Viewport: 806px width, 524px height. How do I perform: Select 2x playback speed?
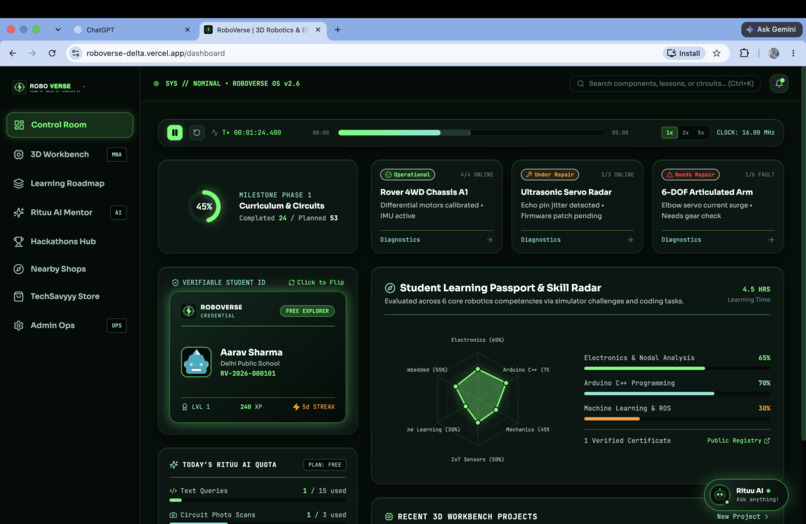(x=685, y=133)
